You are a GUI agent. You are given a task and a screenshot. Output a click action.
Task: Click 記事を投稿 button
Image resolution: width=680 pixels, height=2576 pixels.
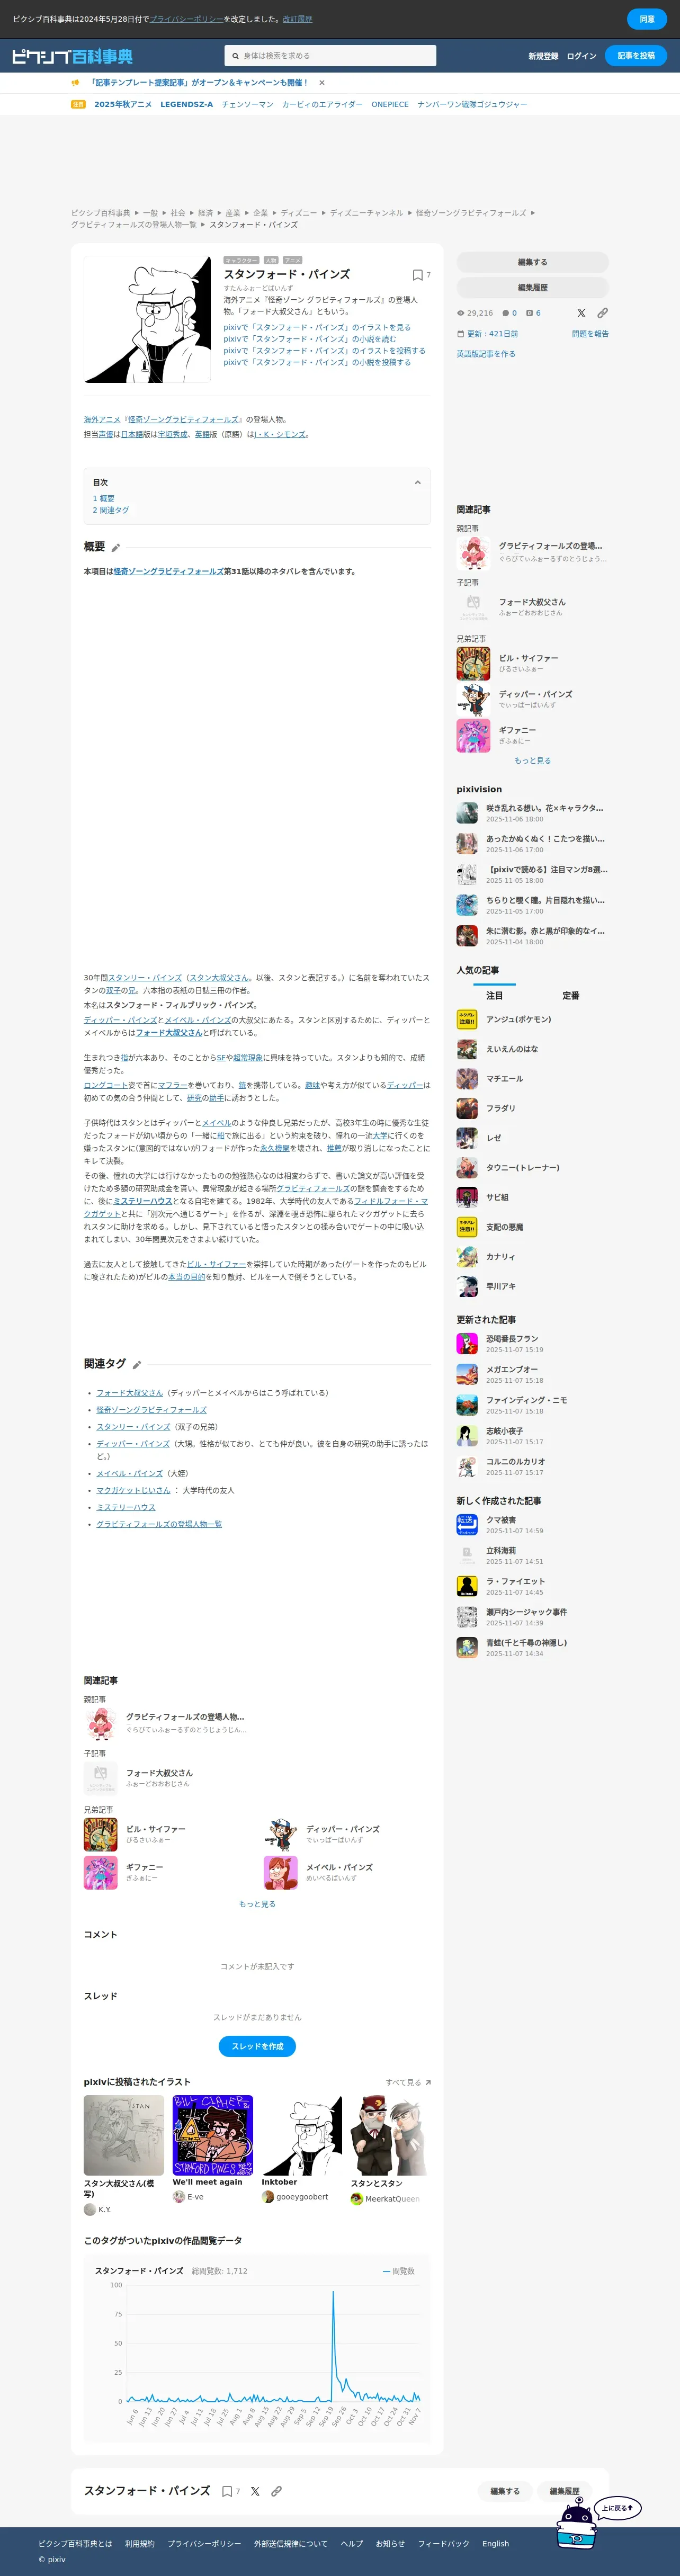[636, 56]
